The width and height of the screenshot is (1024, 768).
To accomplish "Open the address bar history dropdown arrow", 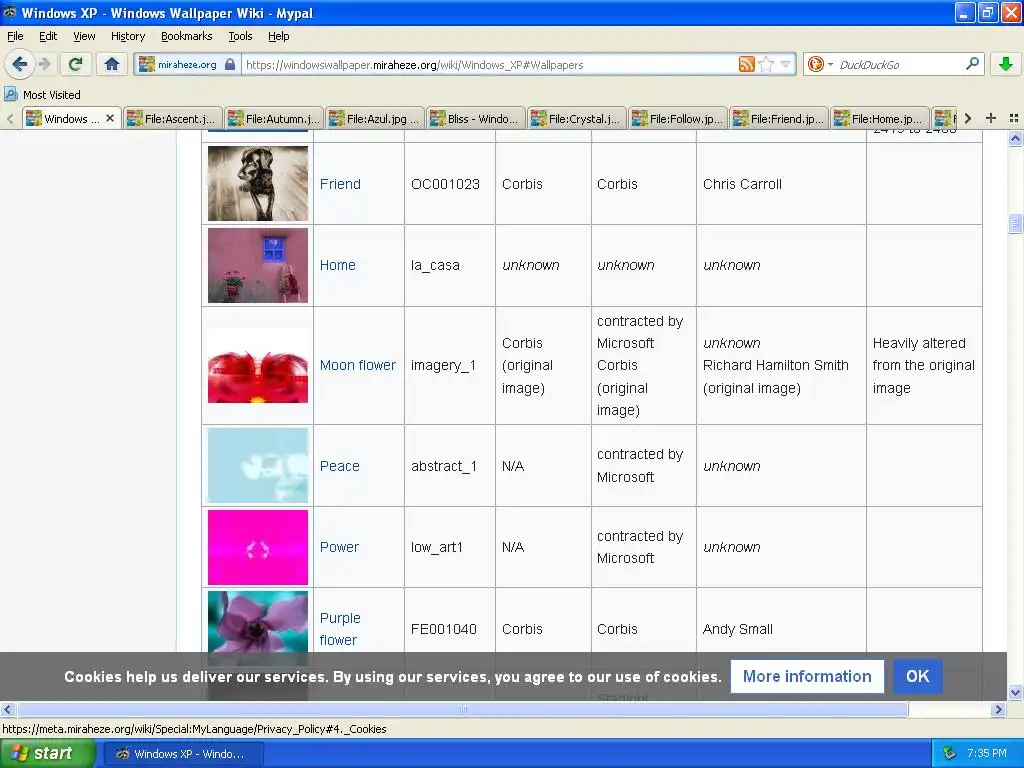I will point(786,64).
